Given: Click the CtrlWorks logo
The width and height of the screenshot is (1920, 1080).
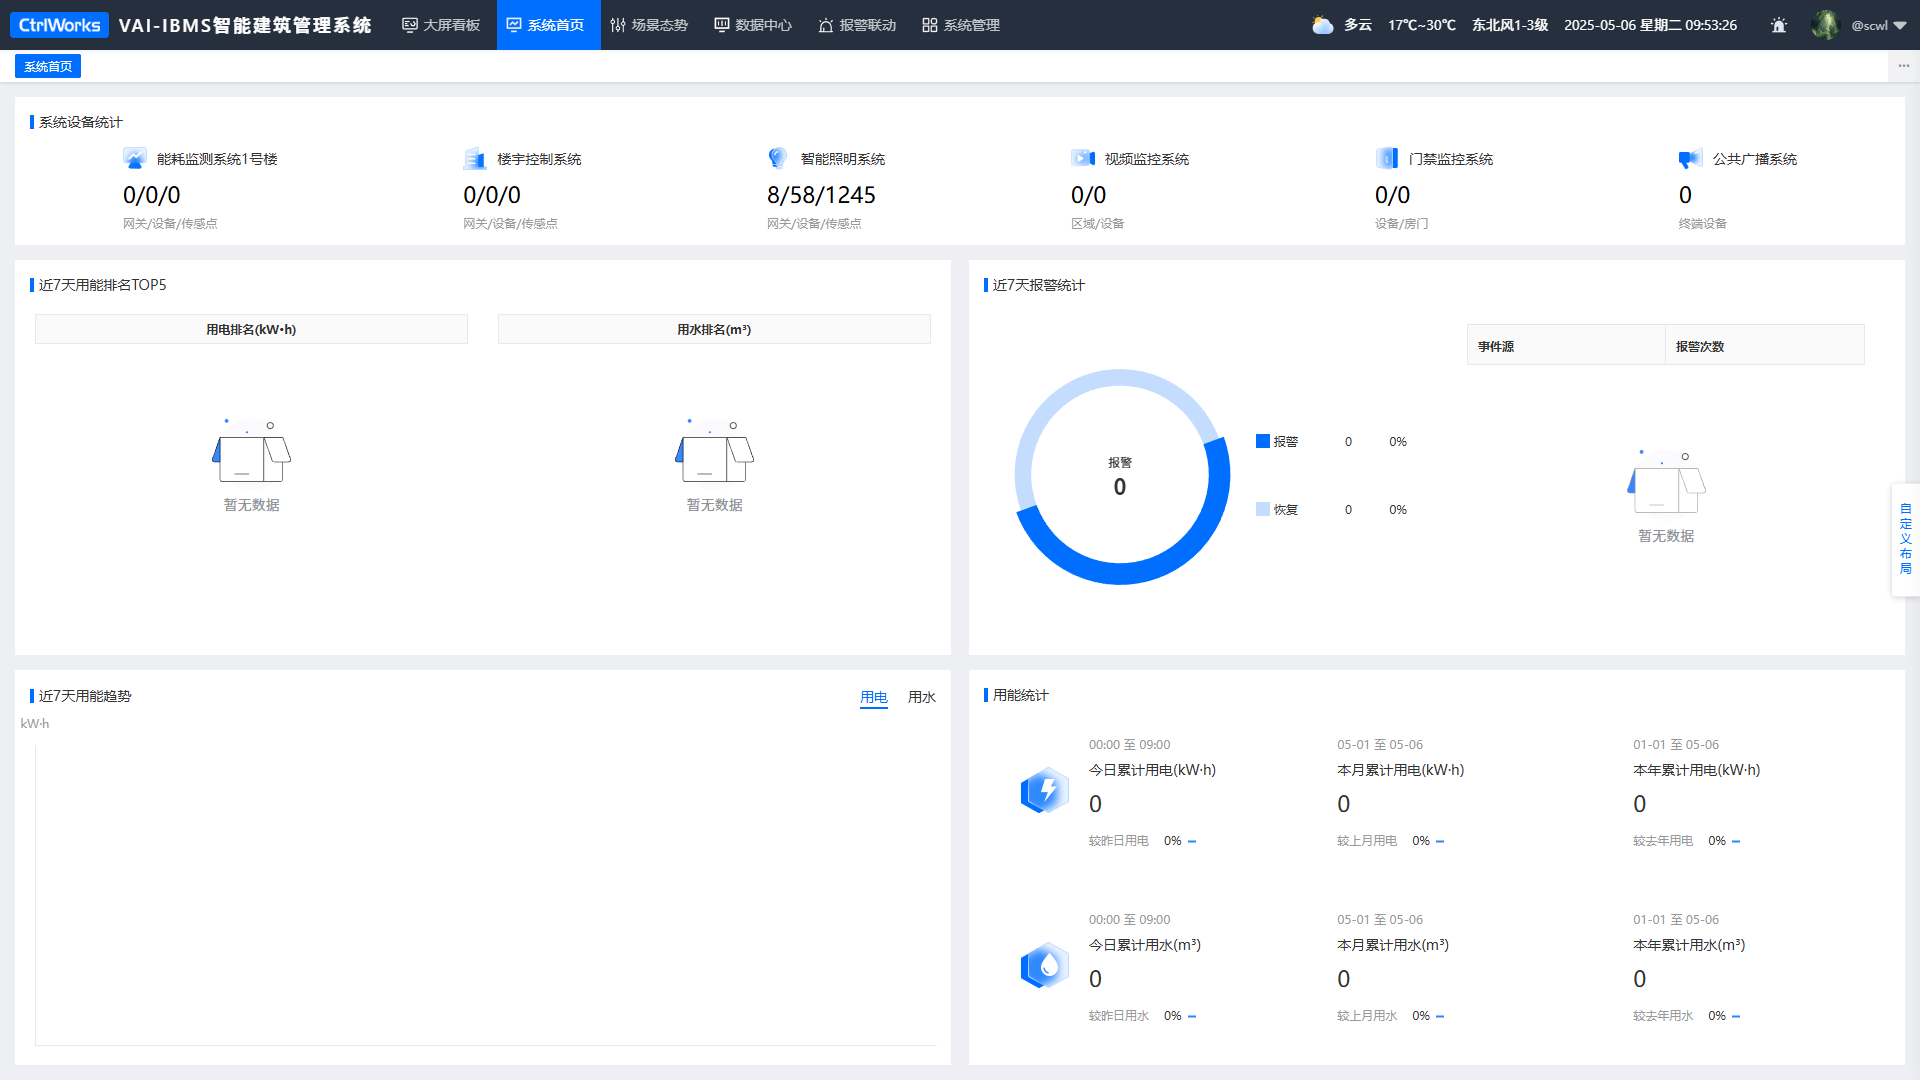Looking at the screenshot, I should 59,25.
